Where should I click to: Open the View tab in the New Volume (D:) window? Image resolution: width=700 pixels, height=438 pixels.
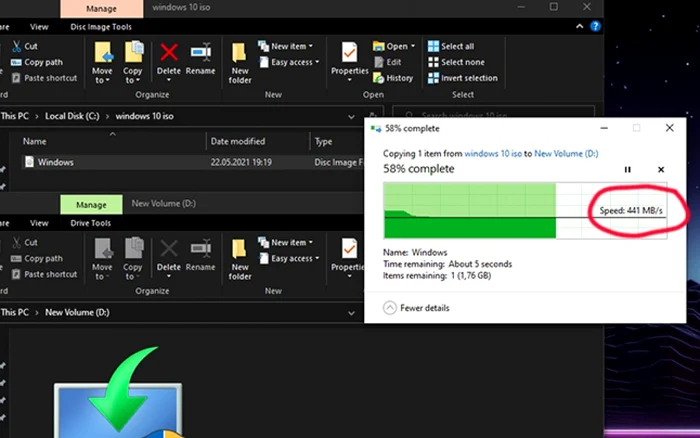[x=39, y=223]
